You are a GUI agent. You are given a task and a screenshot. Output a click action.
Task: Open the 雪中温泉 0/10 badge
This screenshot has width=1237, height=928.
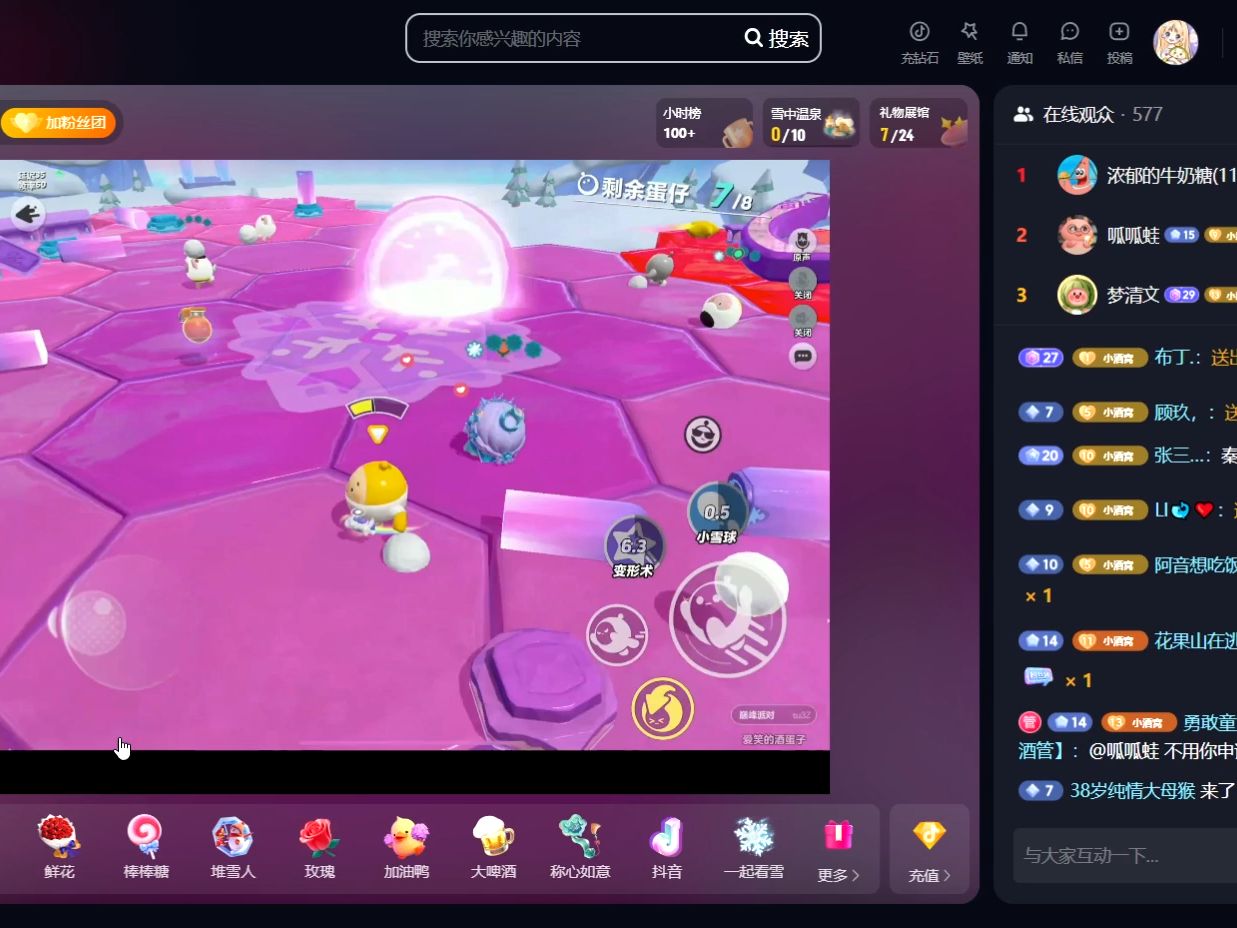pyautogui.click(x=811, y=123)
